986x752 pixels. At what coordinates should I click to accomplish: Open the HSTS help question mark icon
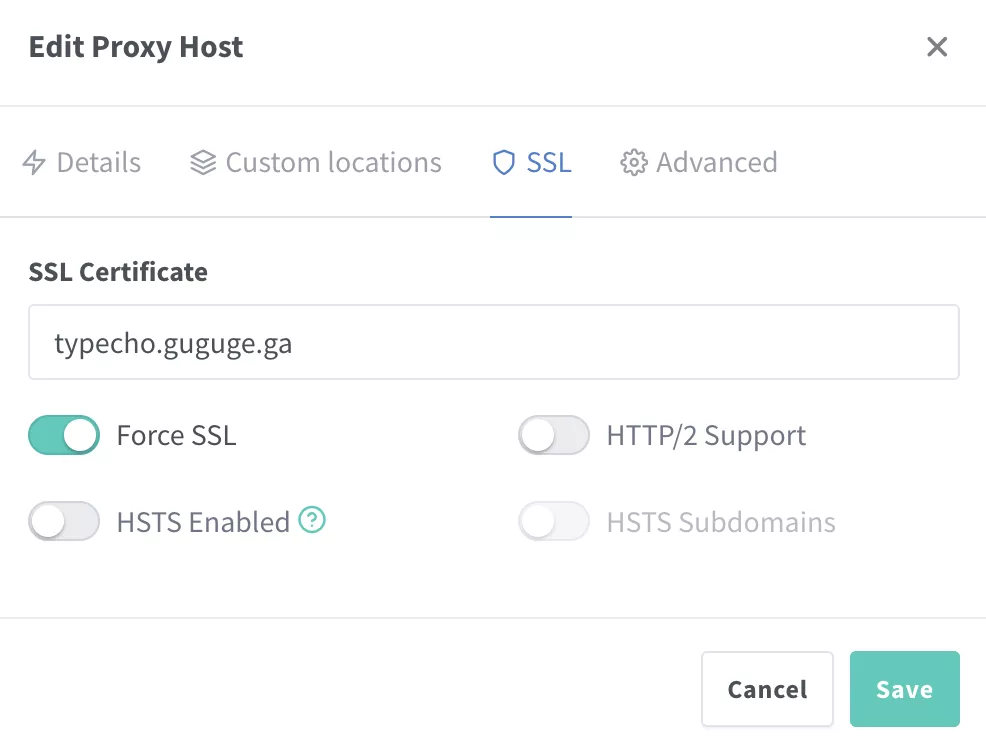coord(314,520)
